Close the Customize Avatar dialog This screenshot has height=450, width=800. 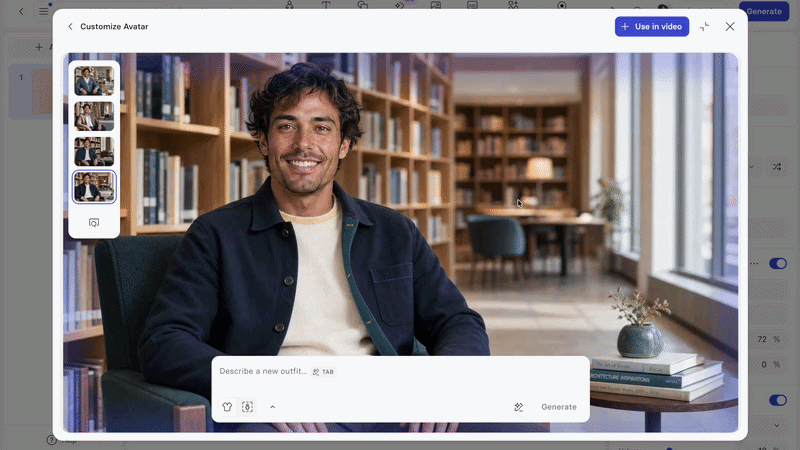point(730,27)
